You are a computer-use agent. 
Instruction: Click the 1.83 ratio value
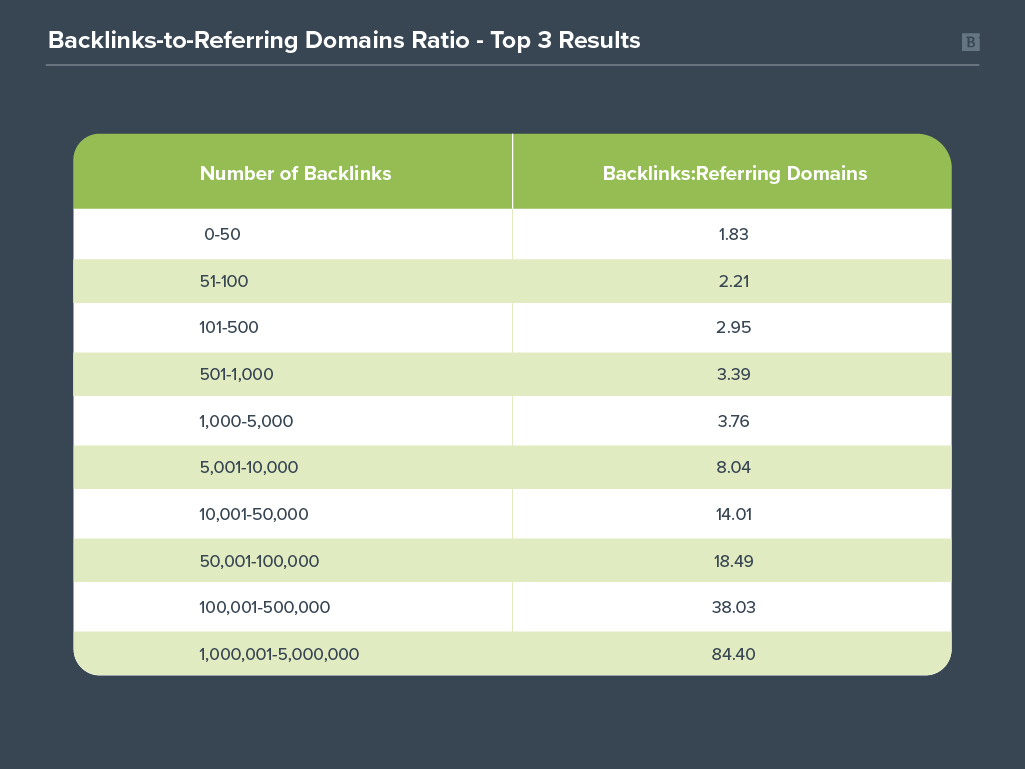point(733,235)
